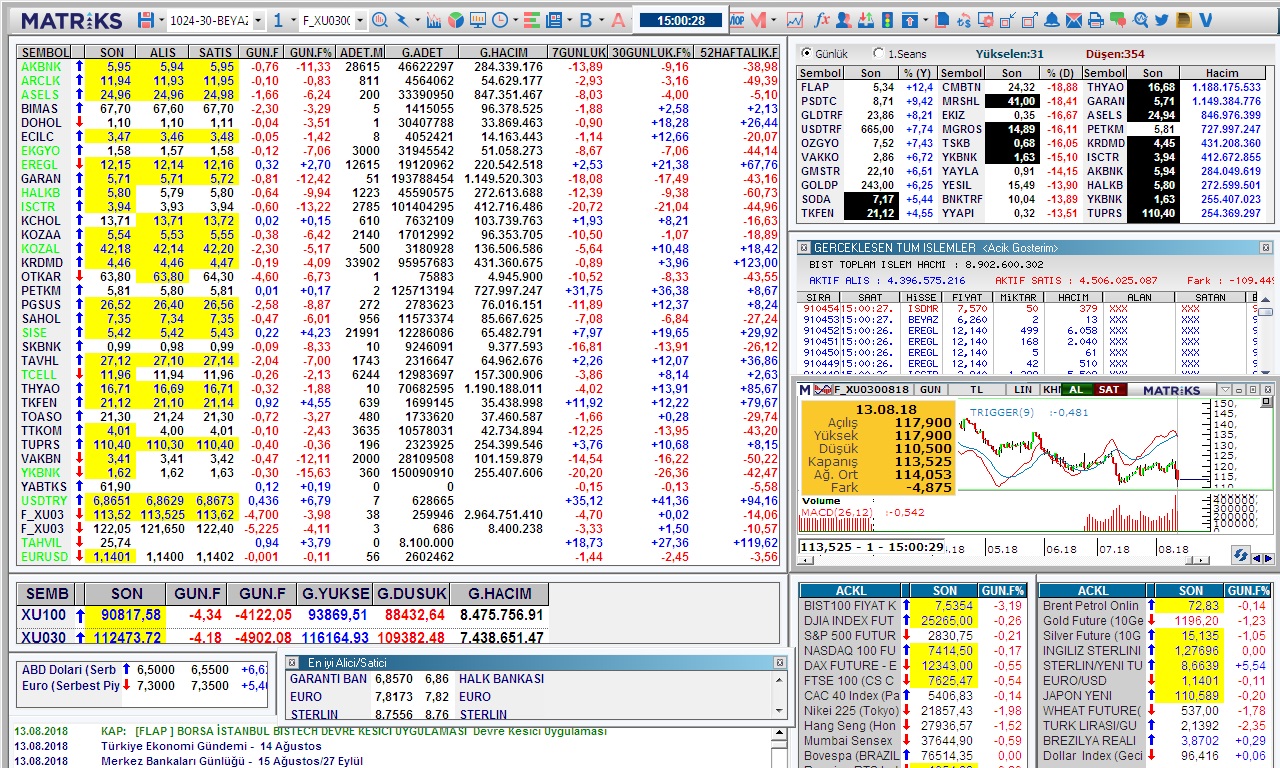1280x768 pixels.
Task: Open chart window triangle dropdown menu
Action: tap(1225, 390)
